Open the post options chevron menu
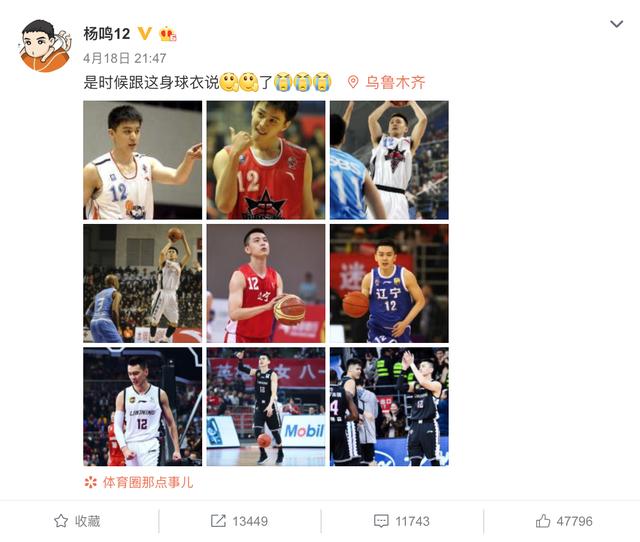 [x=616, y=24]
